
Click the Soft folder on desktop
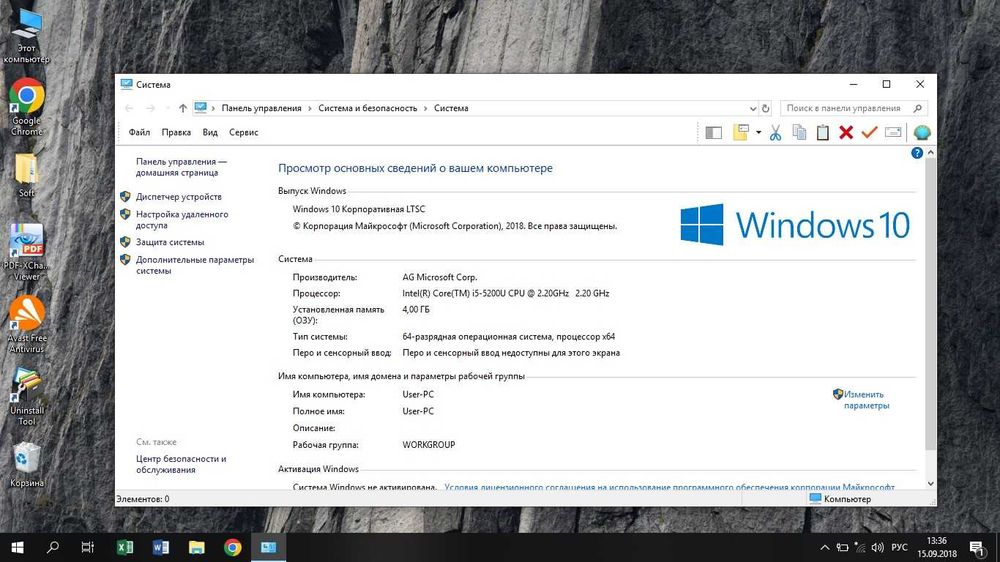coord(26,176)
